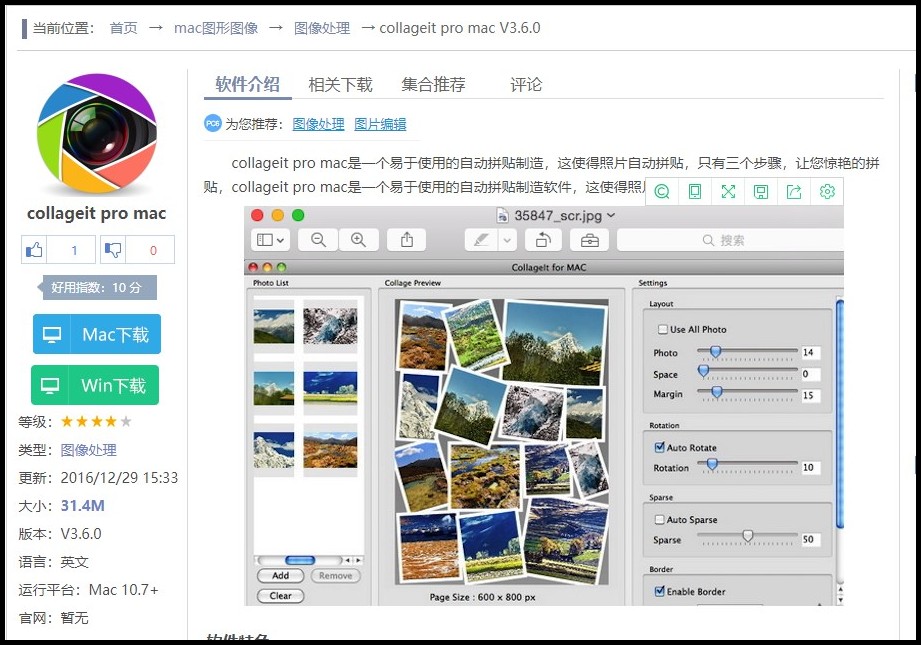Click the toolbox icon in Preview toolbar
921x645 pixels.
(590, 240)
